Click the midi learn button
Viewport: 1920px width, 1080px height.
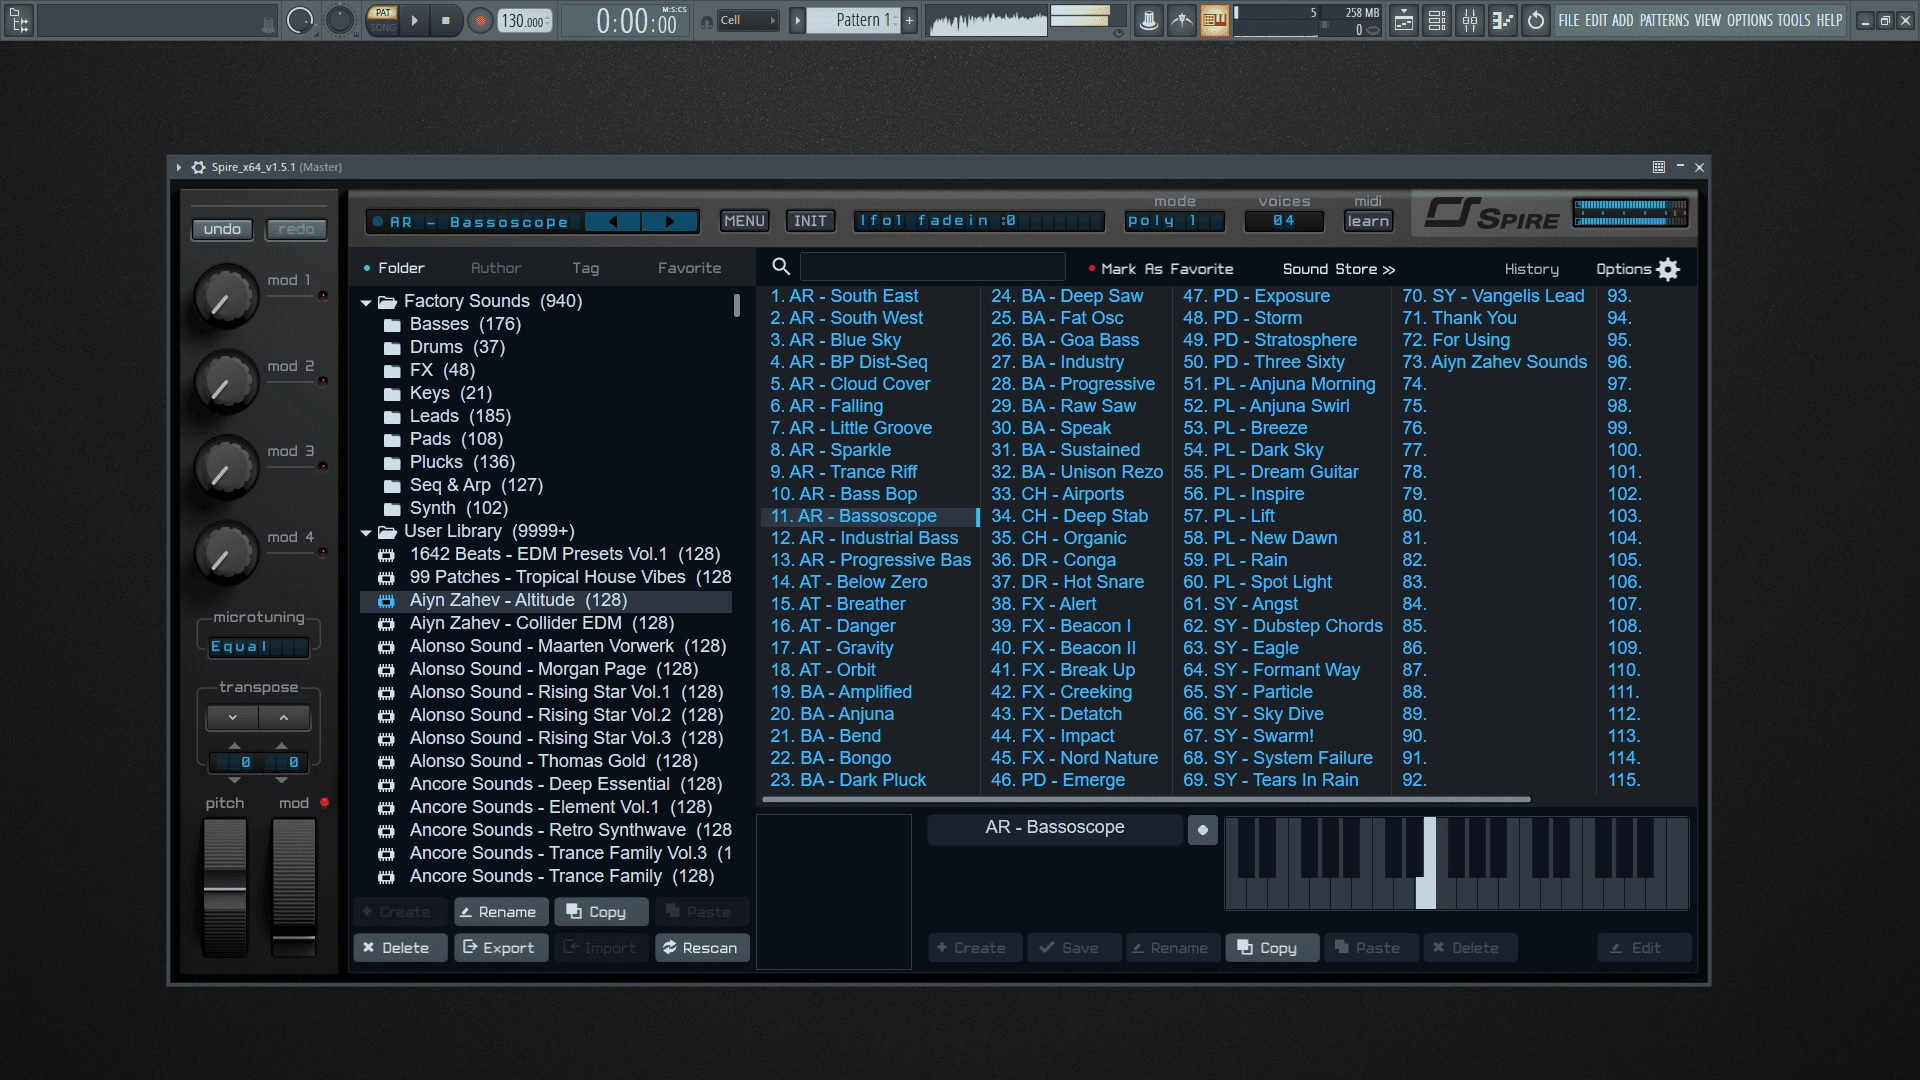pyautogui.click(x=1368, y=221)
